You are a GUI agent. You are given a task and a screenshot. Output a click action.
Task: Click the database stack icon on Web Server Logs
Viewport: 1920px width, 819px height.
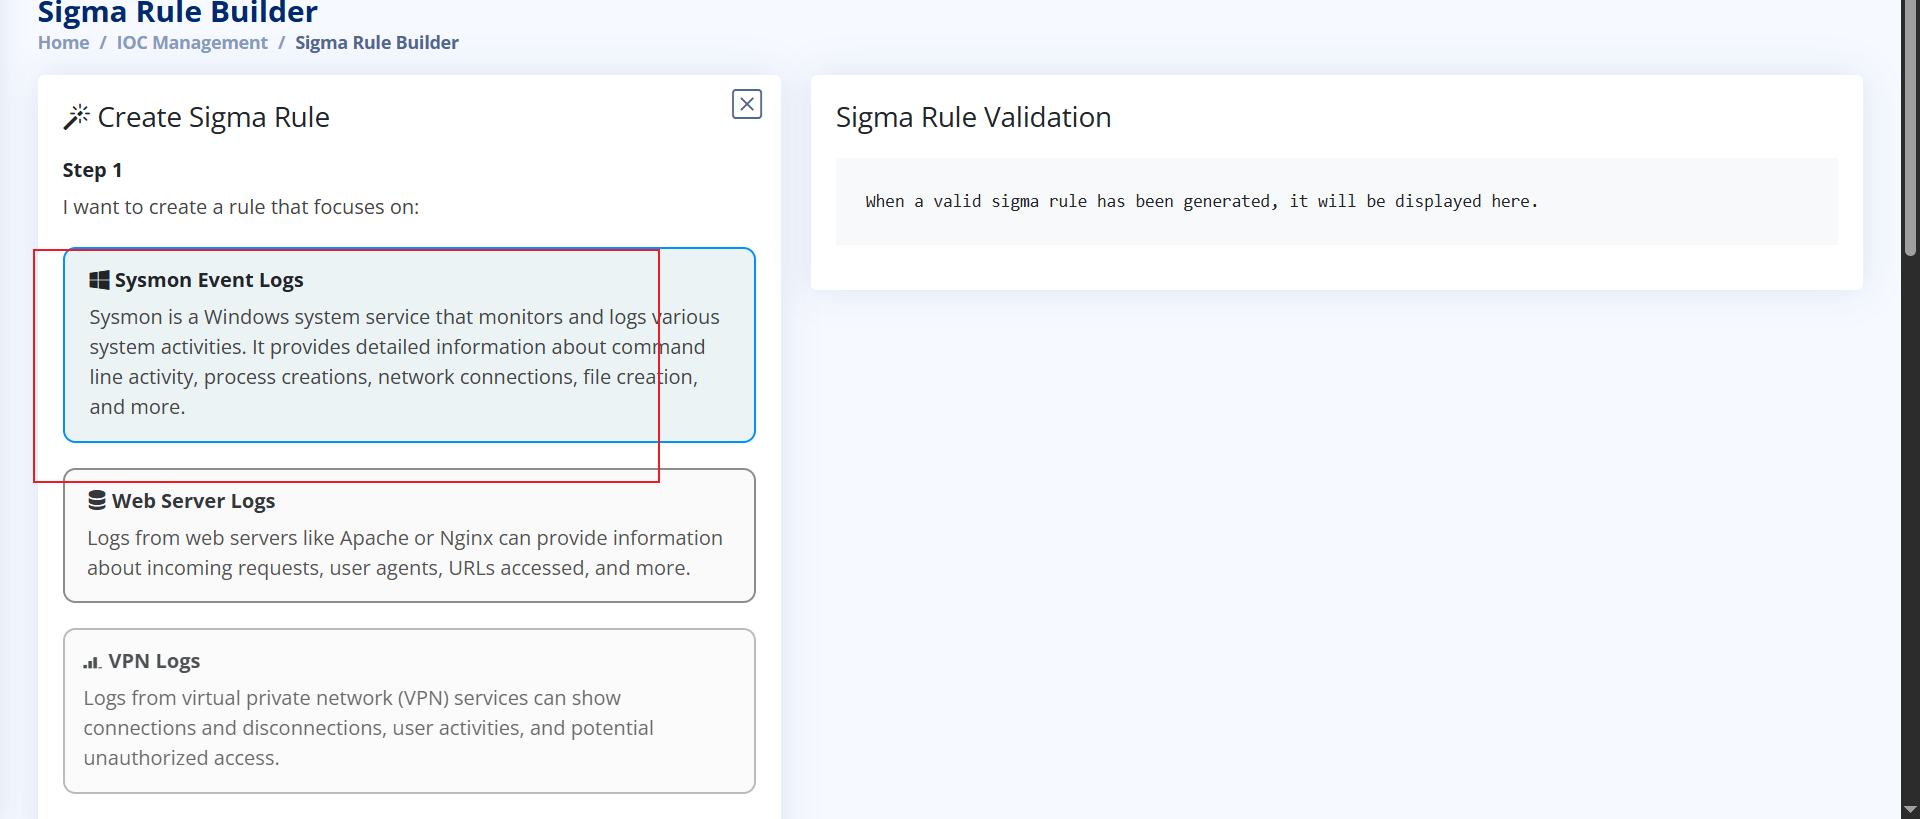tap(97, 500)
